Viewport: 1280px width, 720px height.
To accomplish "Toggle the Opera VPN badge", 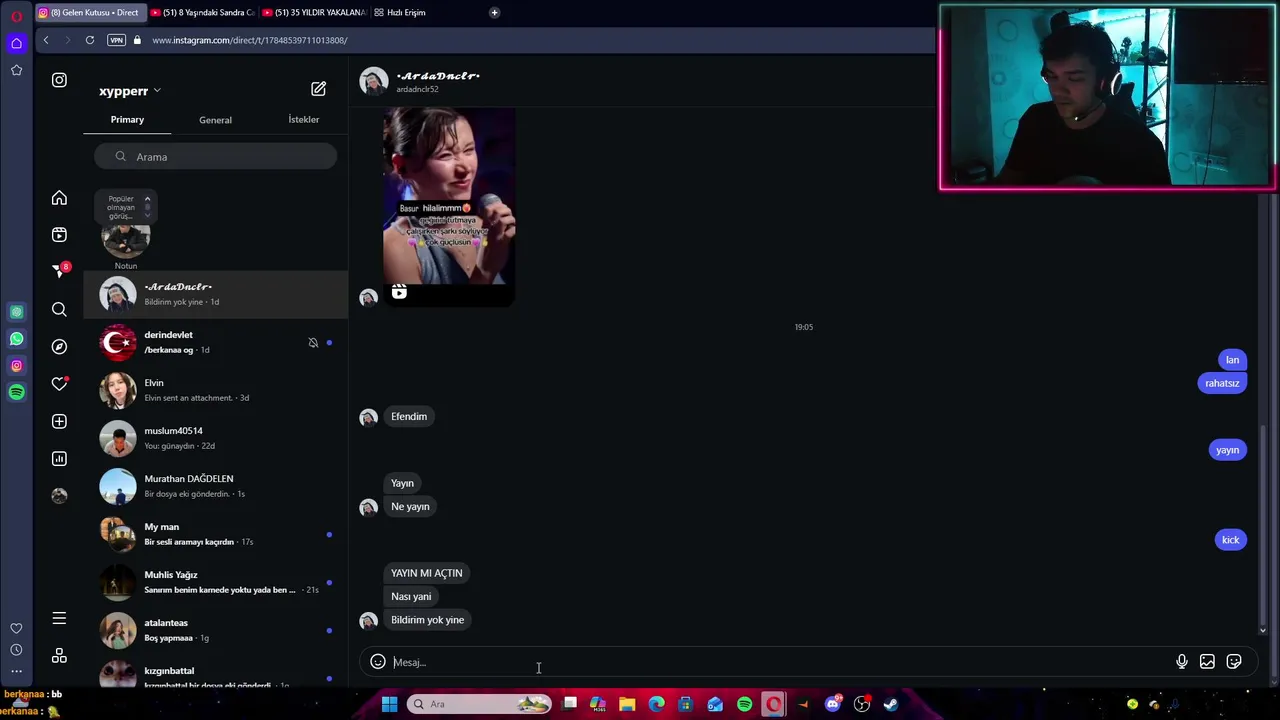I will pos(116,40).
